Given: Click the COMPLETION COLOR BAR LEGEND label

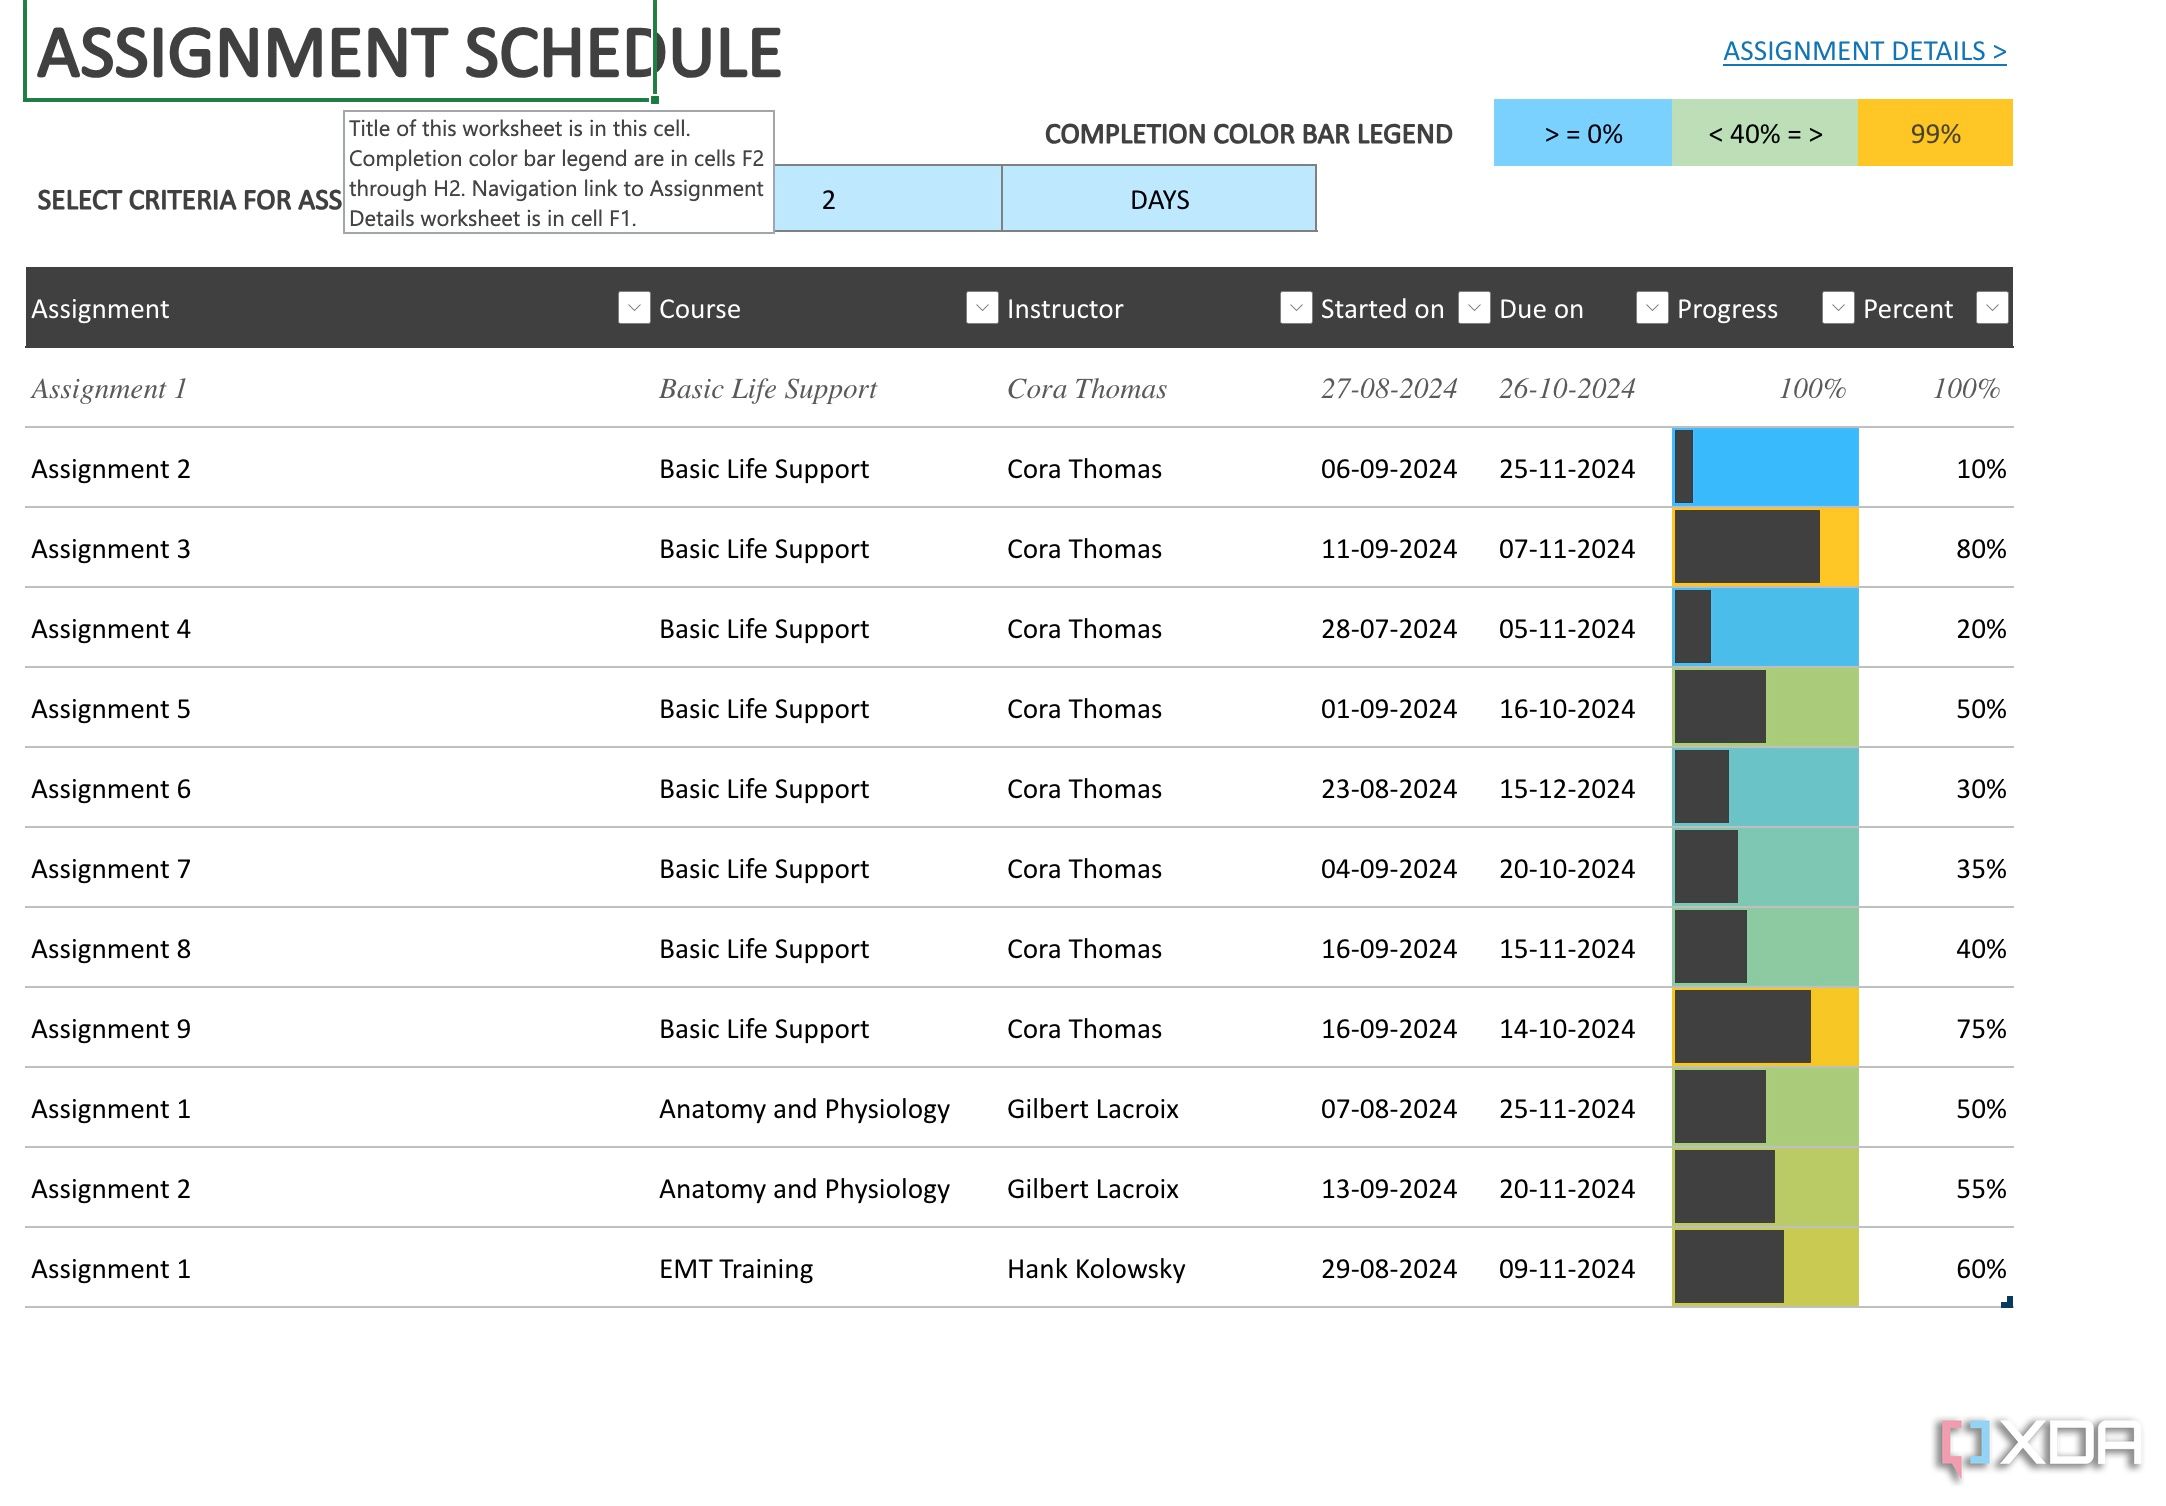Looking at the screenshot, I should point(1248,134).
